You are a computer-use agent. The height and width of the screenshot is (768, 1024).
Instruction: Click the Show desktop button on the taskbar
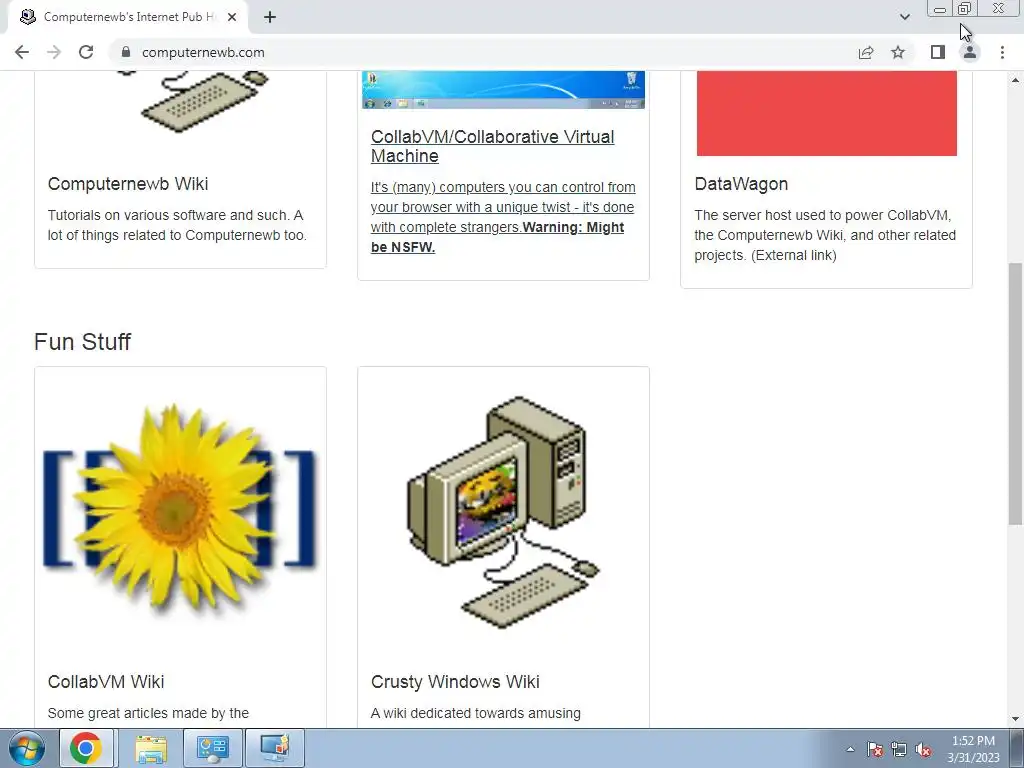click(1017, 748)
